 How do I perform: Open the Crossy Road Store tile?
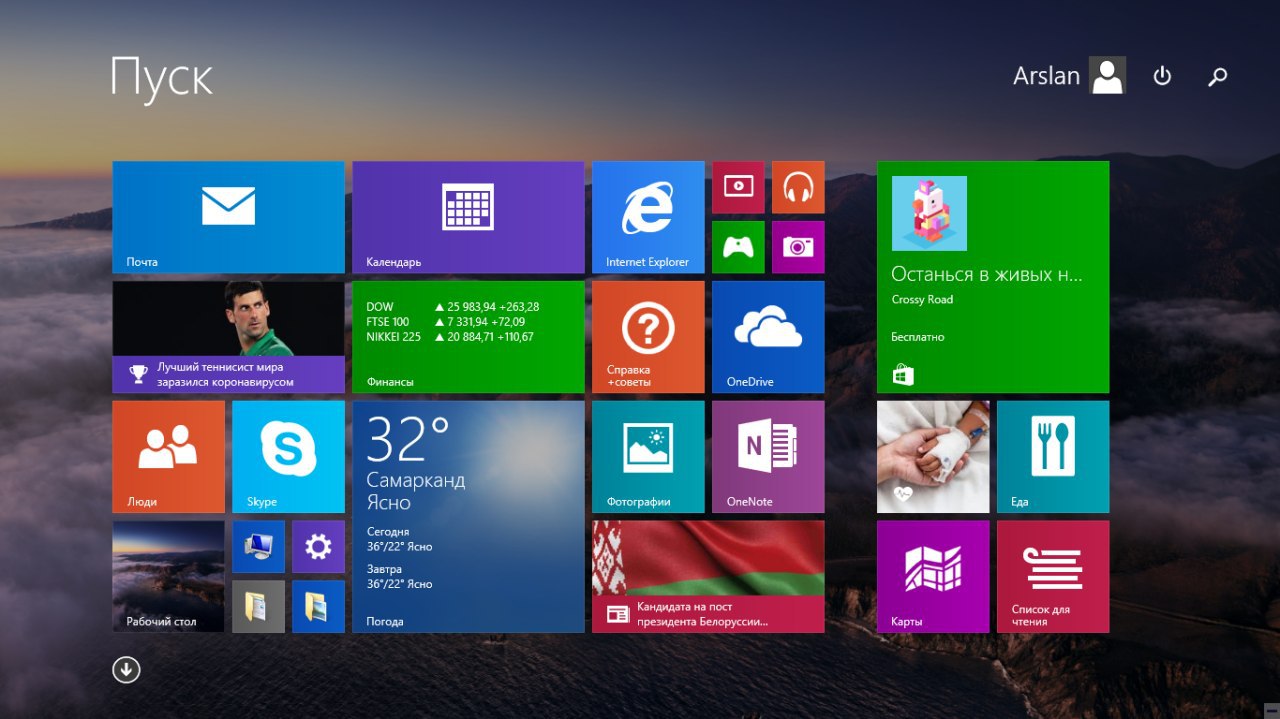[x=993, y=277]
